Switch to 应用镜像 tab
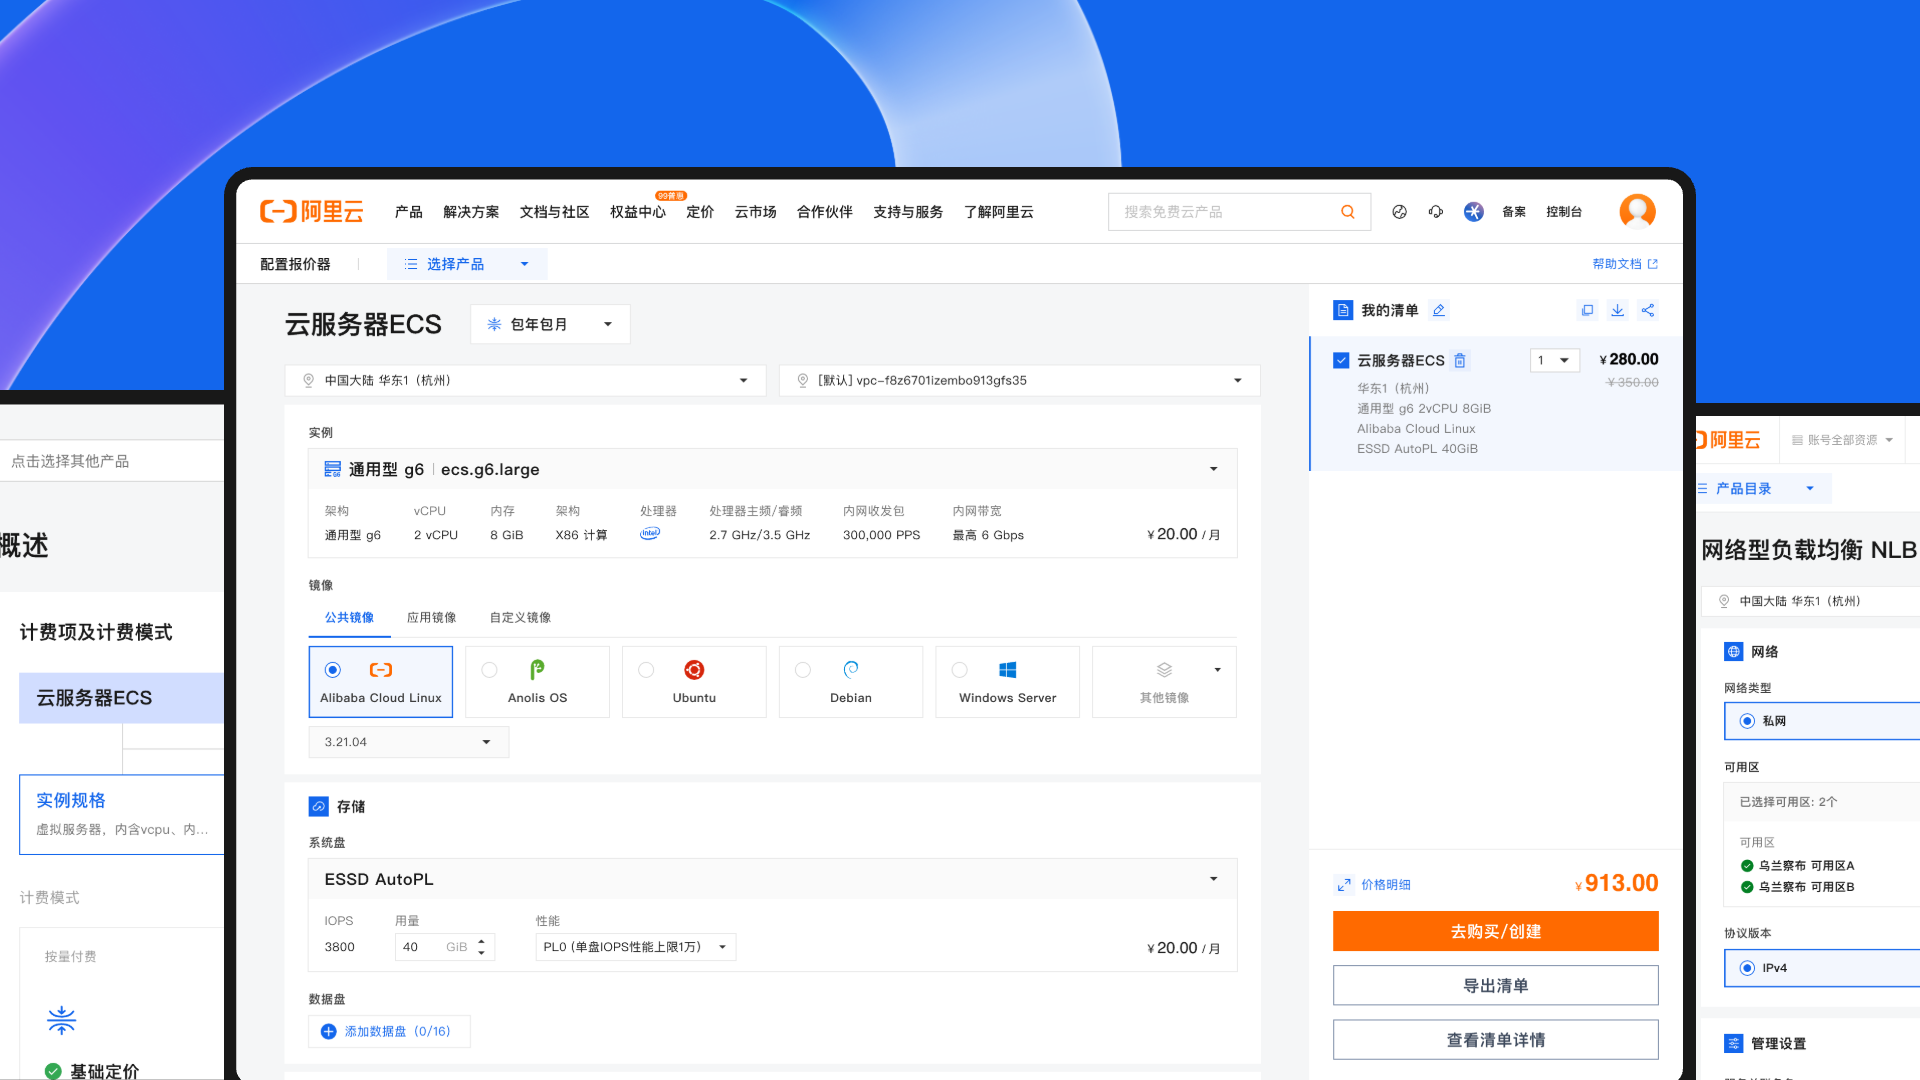Viewport: 1920px width, 1080px height. [x=432, y=618]
